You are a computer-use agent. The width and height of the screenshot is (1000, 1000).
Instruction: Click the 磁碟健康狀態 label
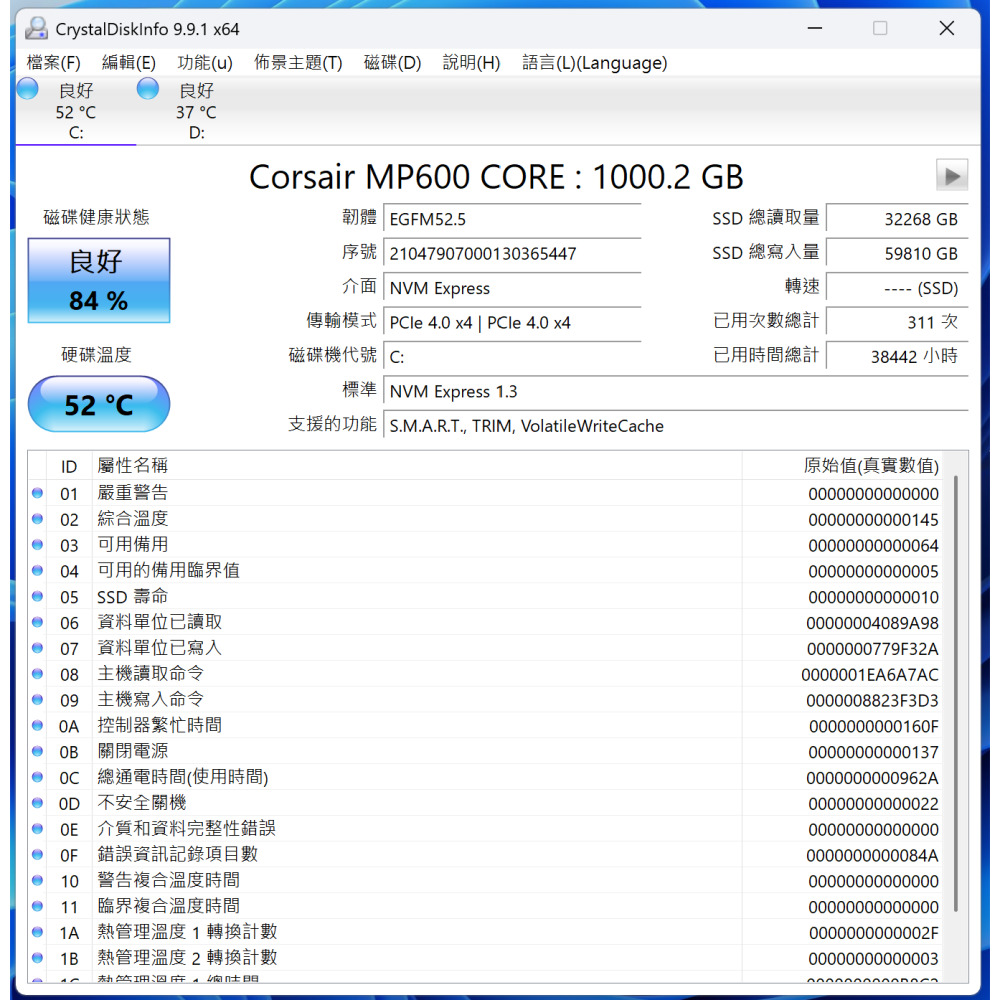(x=96, y=217)
